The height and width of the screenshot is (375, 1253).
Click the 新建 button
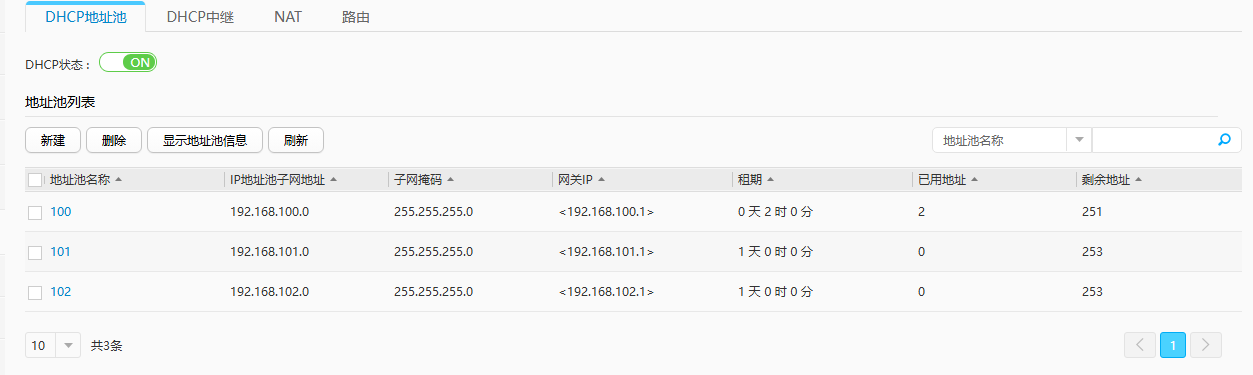[x=53, y=140]
